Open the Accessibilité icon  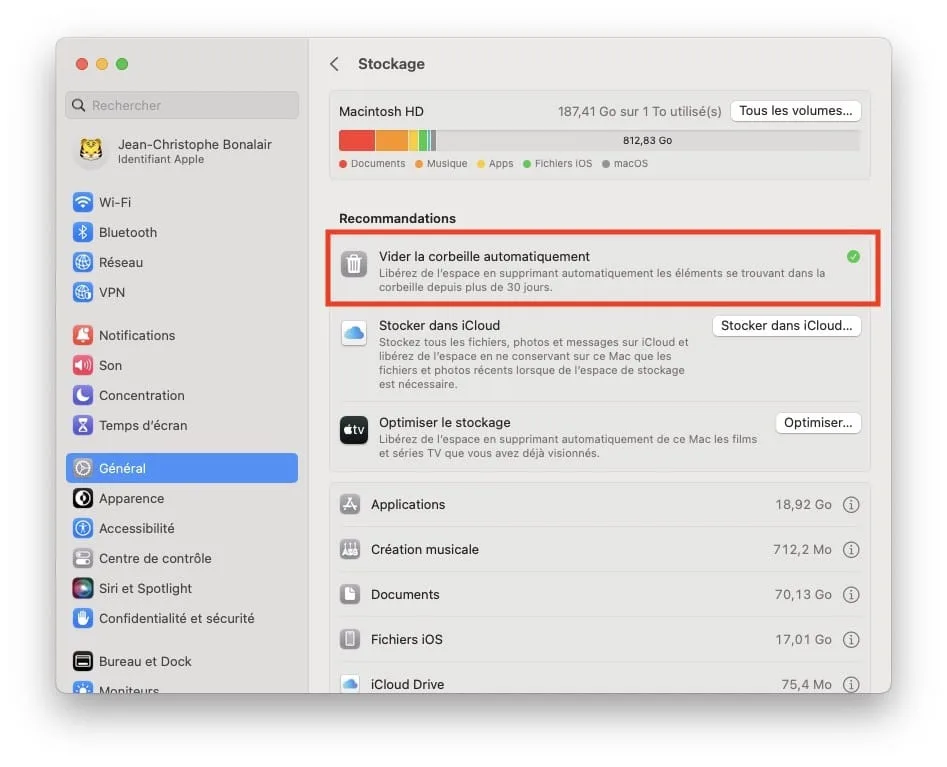(x=83, y=528)
